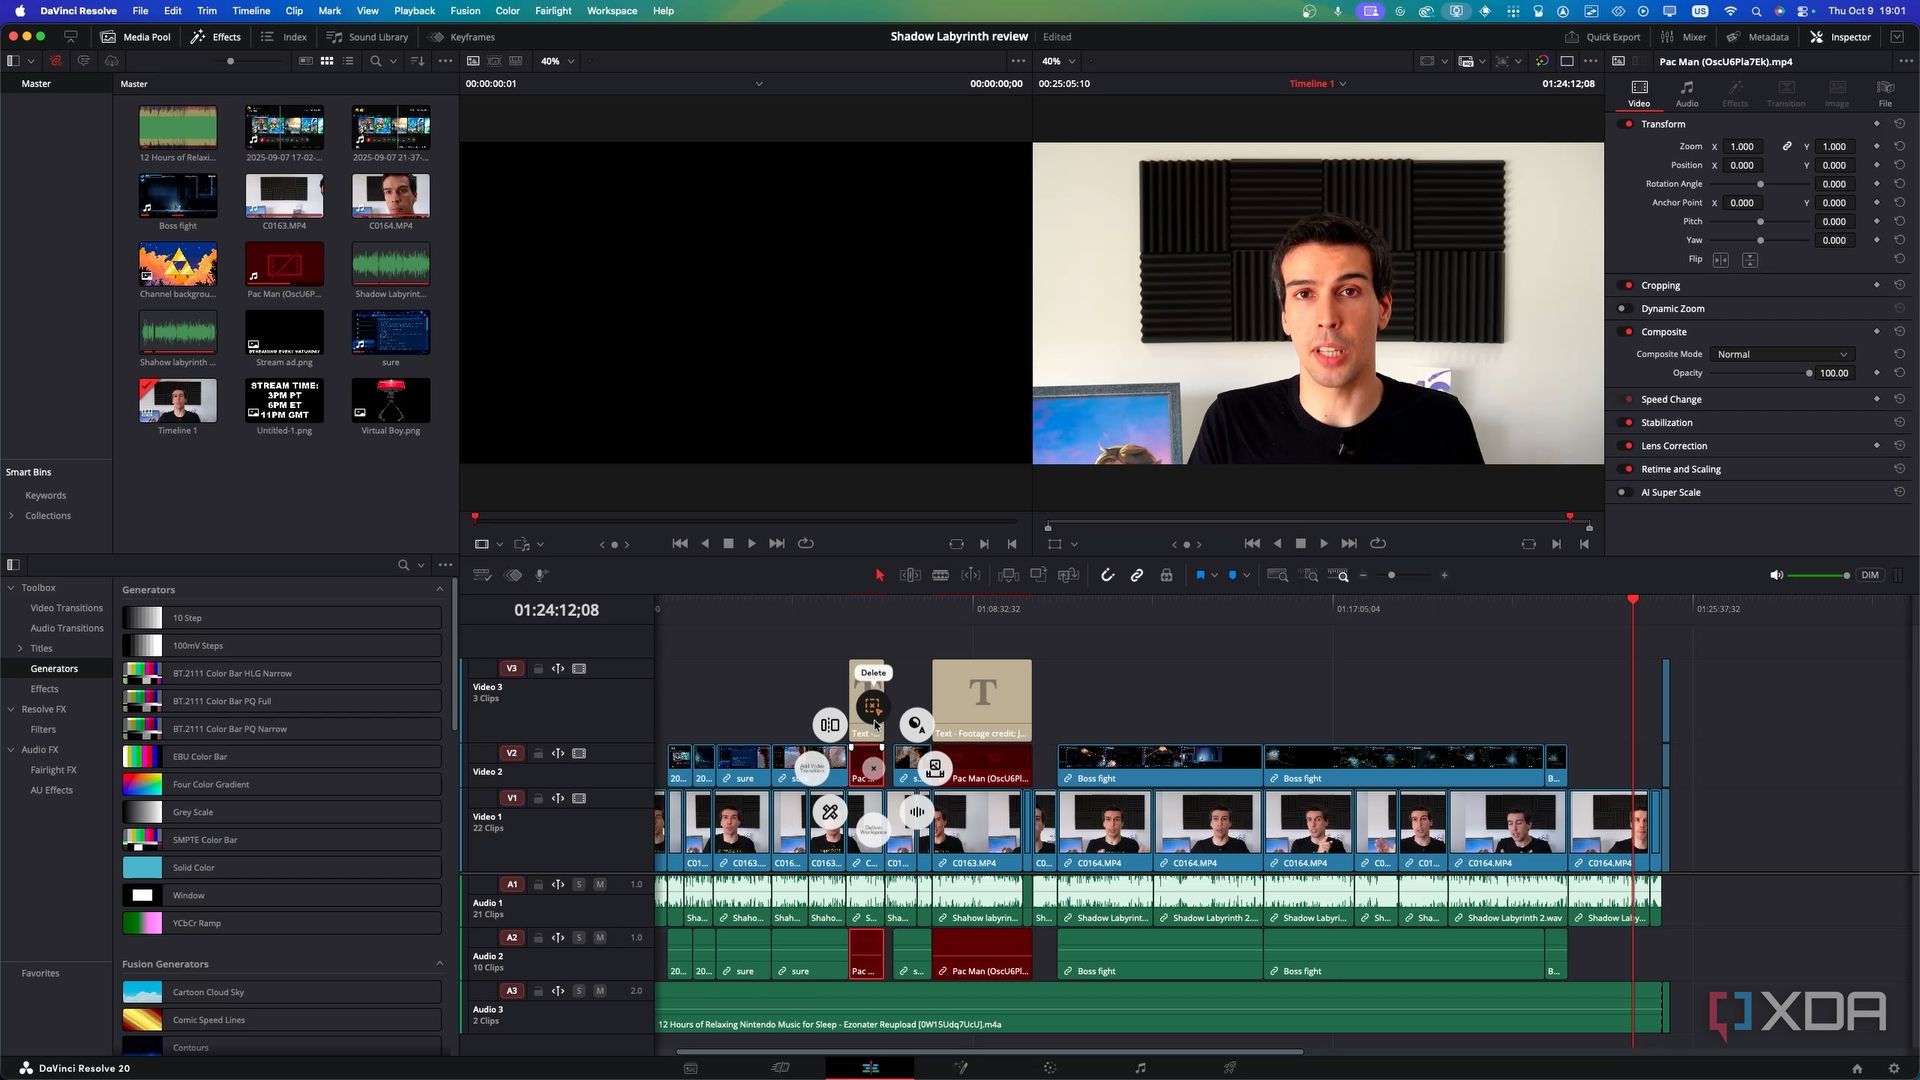Click the Metadata panel button
The width and height of the screenshot is (1920, 1080).
[1758, 37]
